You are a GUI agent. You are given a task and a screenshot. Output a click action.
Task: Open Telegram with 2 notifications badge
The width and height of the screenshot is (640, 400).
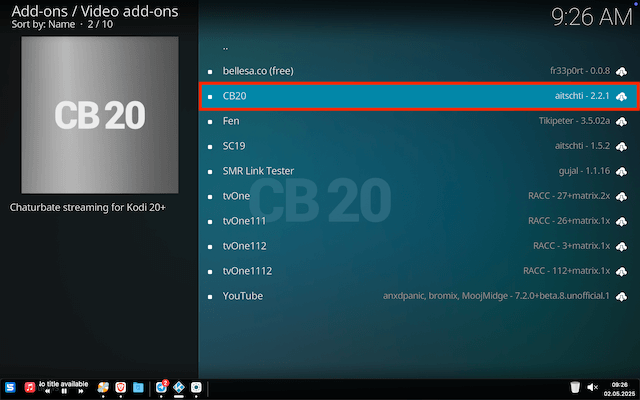(162, 387)
